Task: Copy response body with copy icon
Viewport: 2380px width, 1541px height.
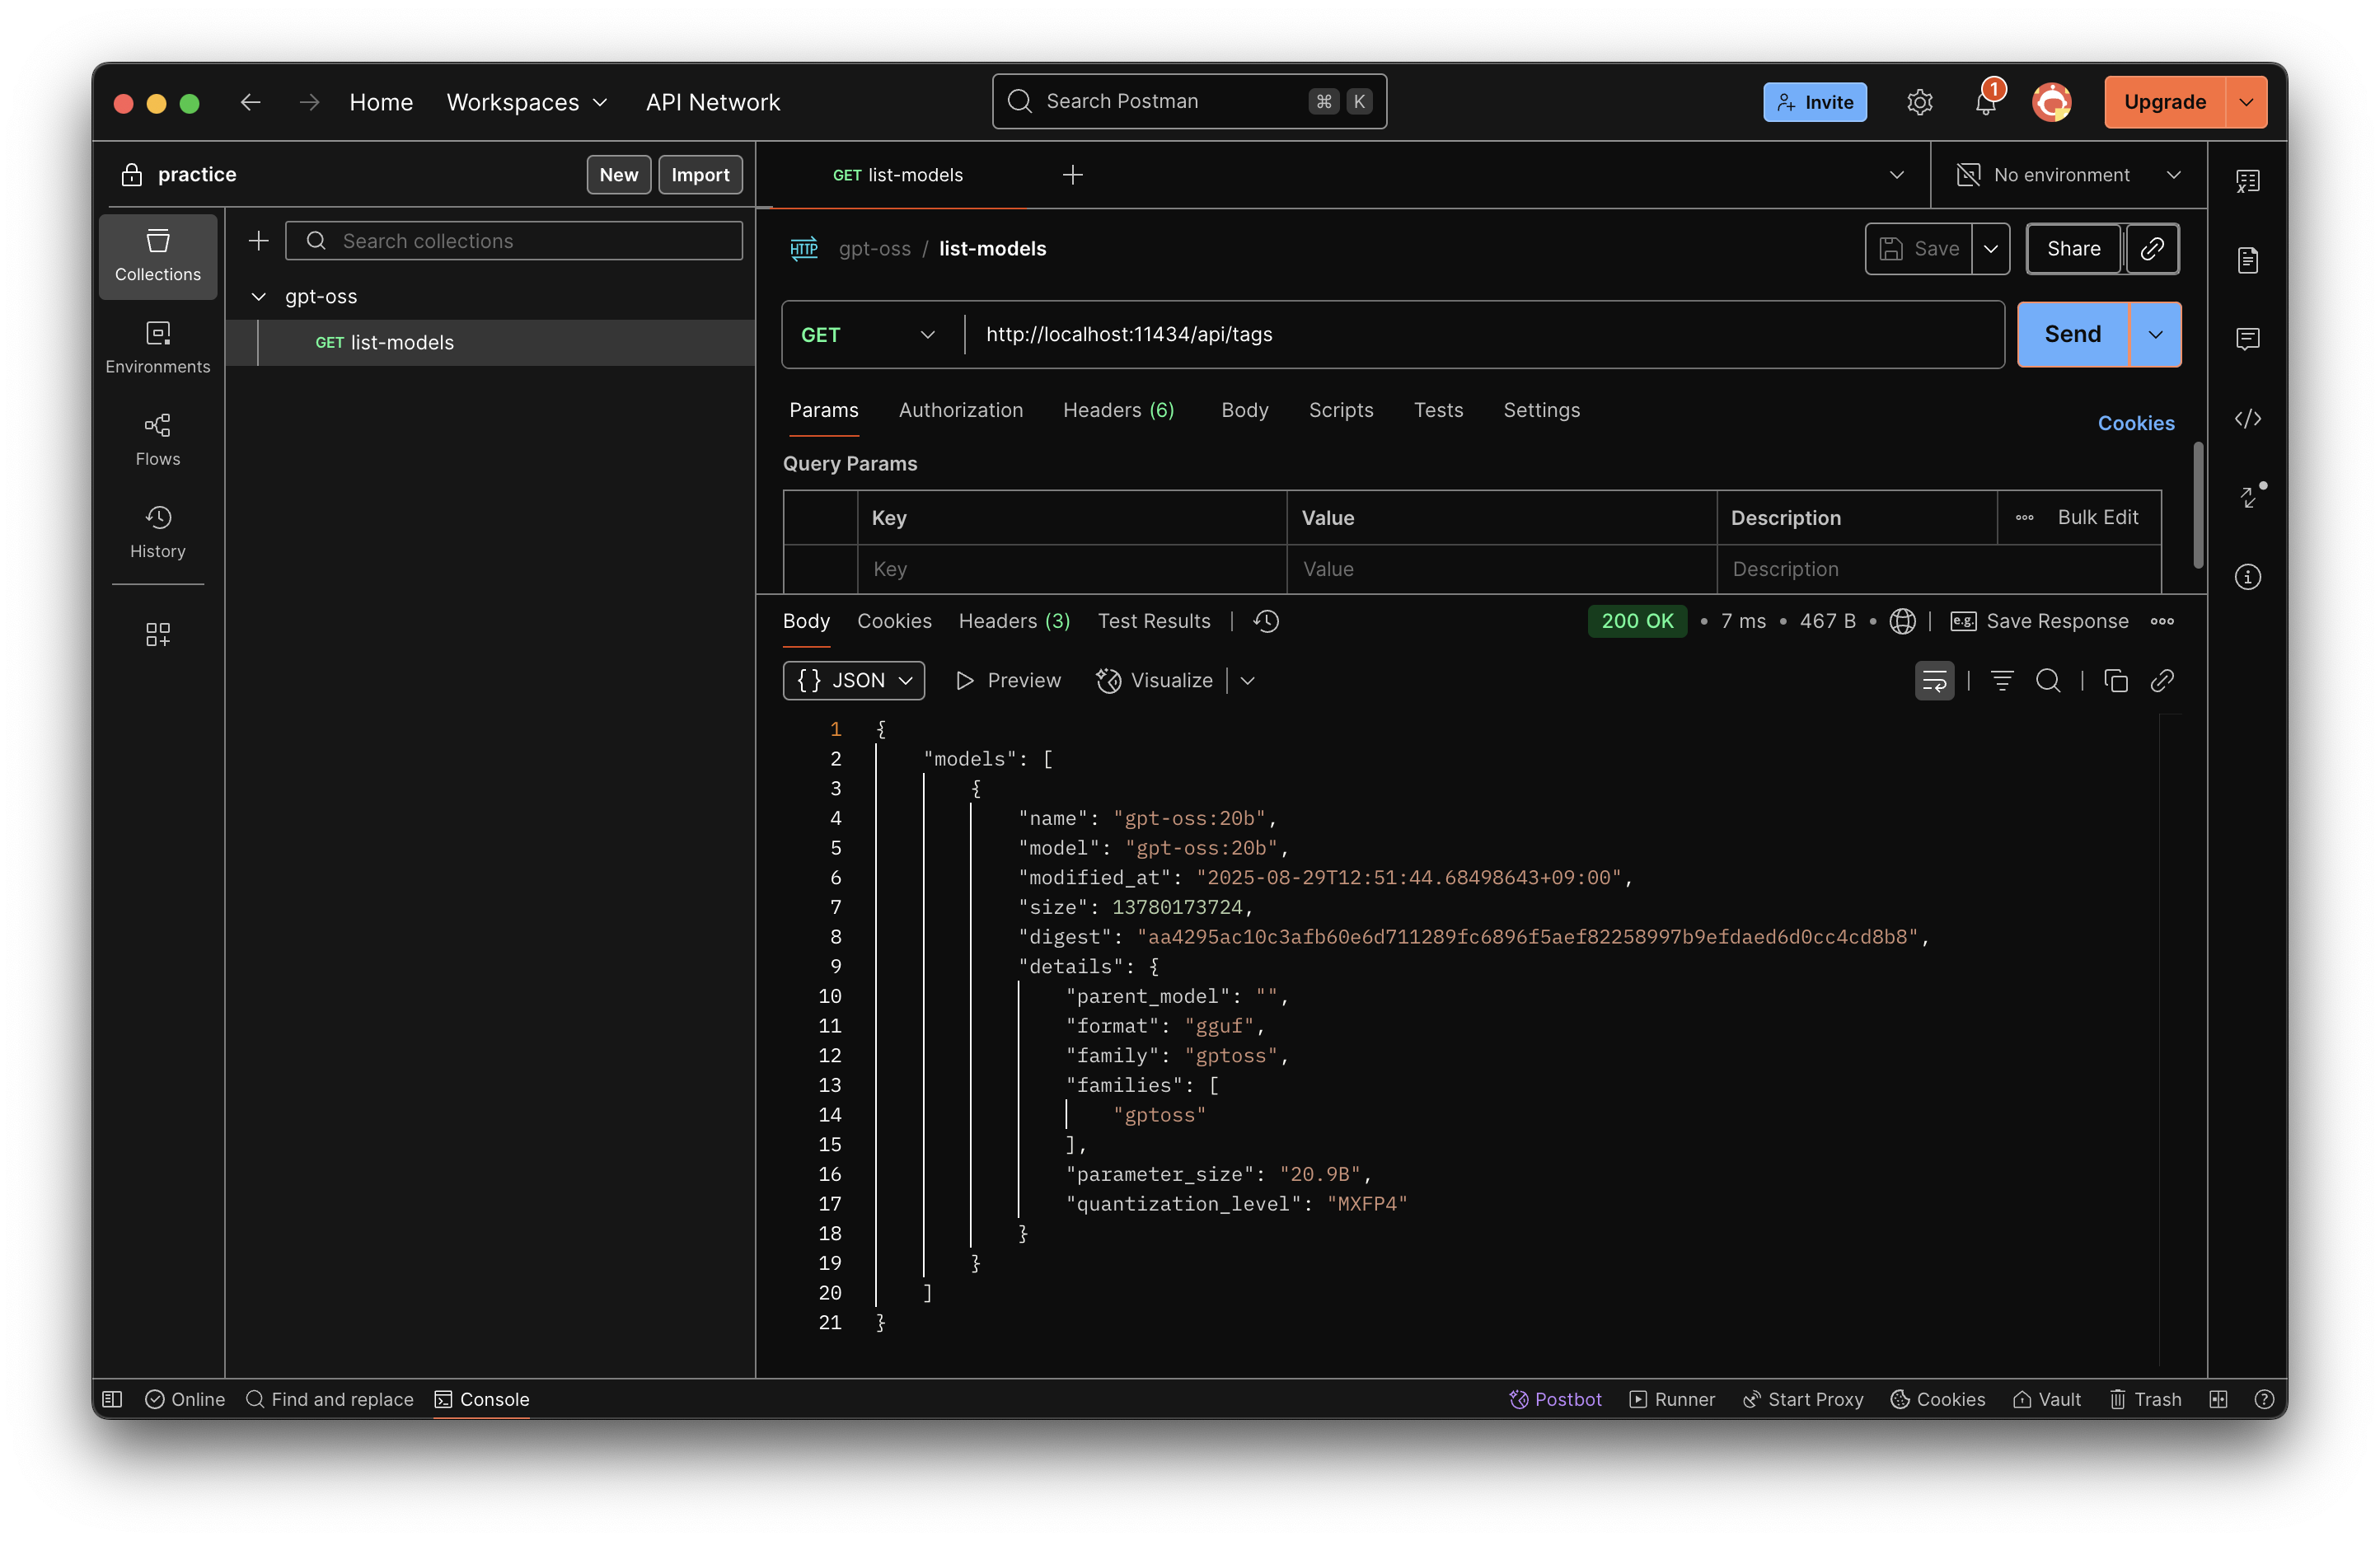Action: [x=2115, y=681]
